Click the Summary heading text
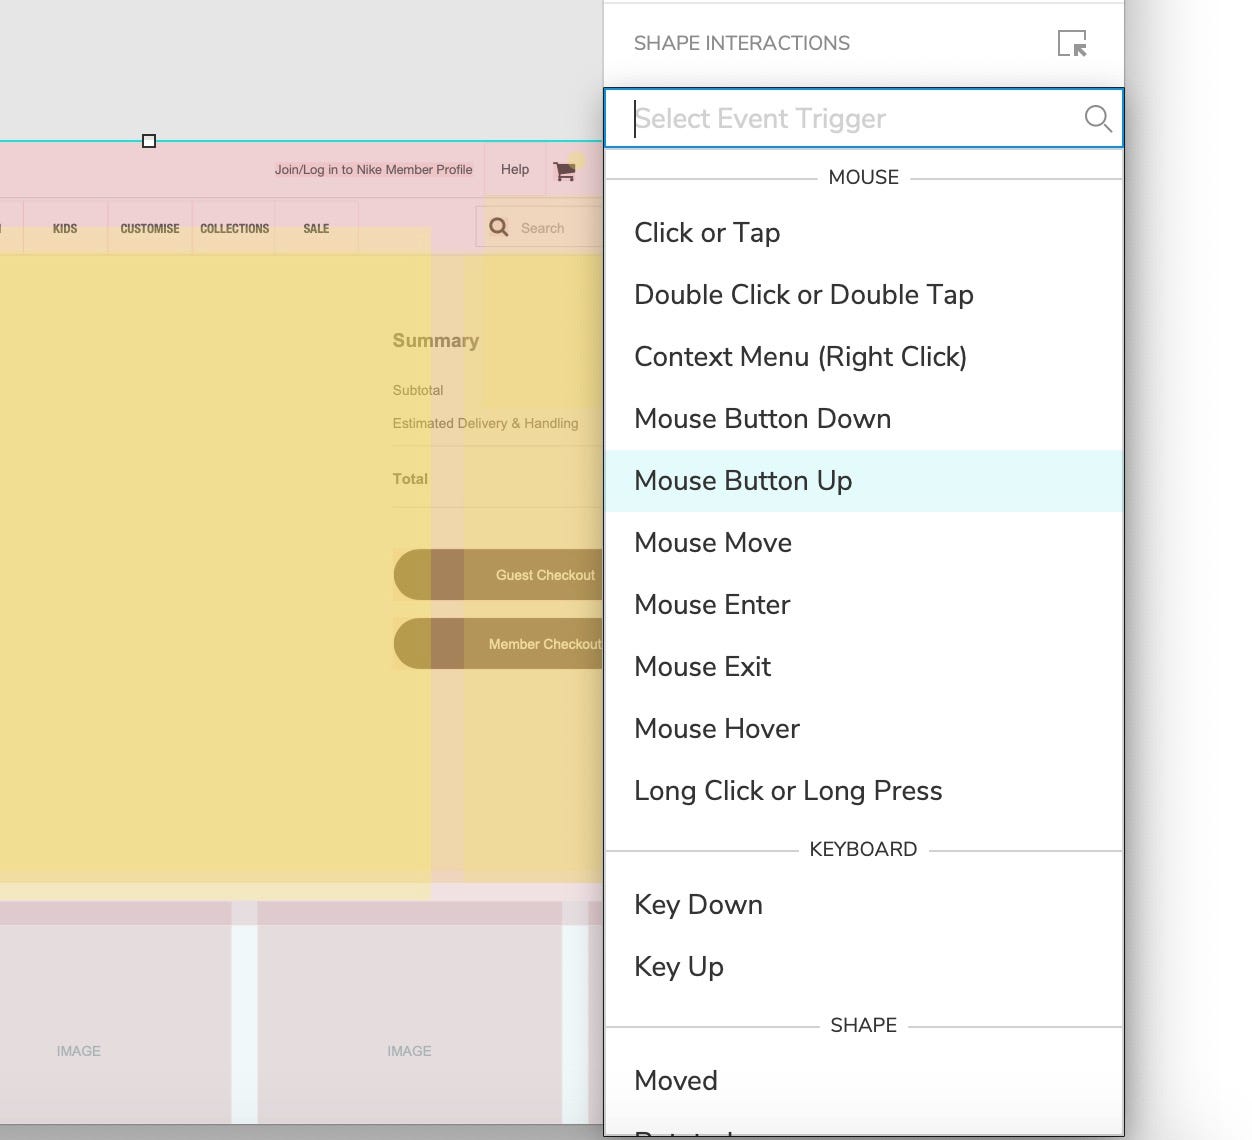Viewport: 1252px width, 1140px height. (x=435, y=341)
